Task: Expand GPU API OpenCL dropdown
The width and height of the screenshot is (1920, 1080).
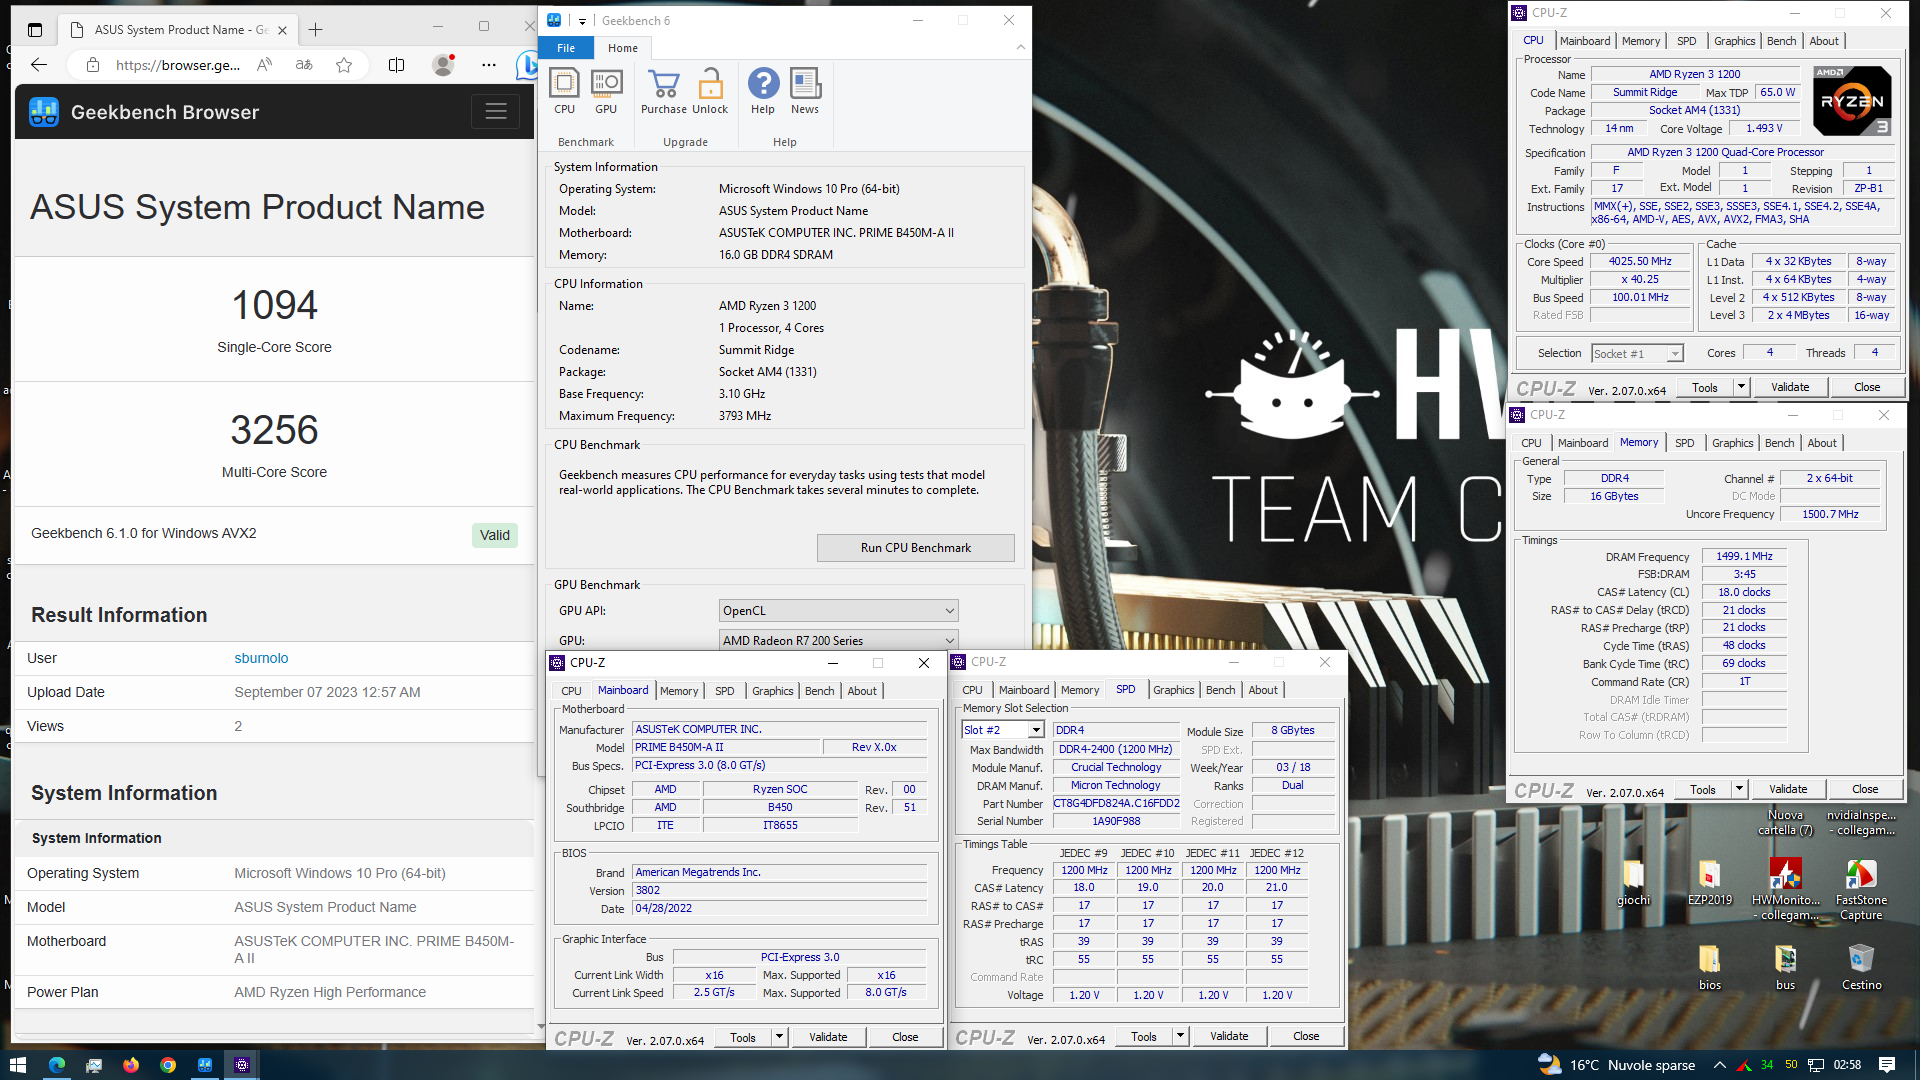Action: pyautogui.click(x=838, y=611)
